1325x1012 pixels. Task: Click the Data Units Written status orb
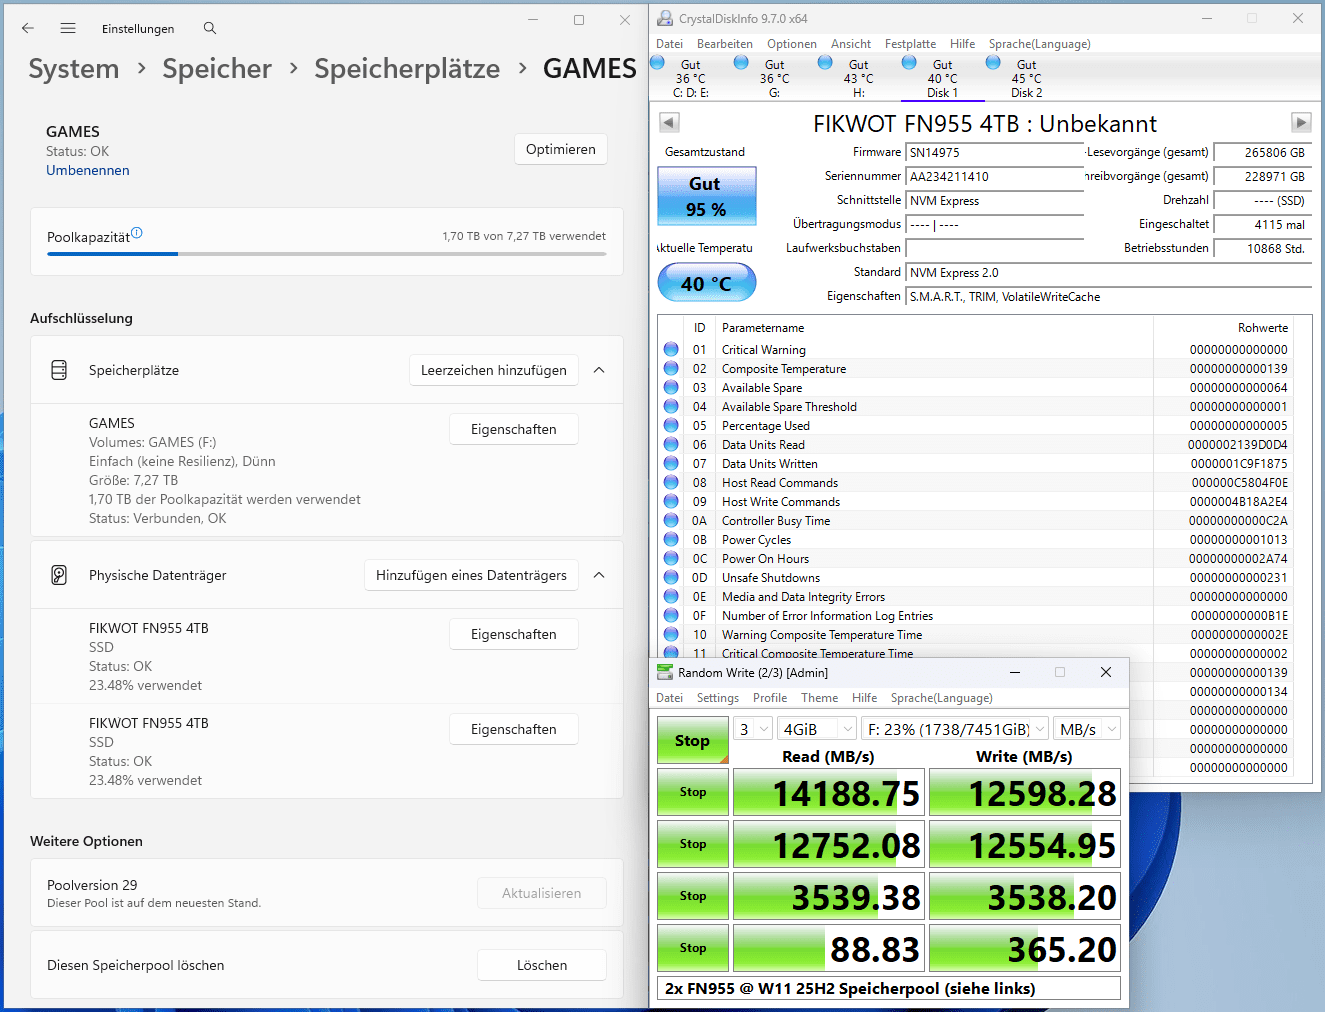pyautogui.click(x=671, y=463)
